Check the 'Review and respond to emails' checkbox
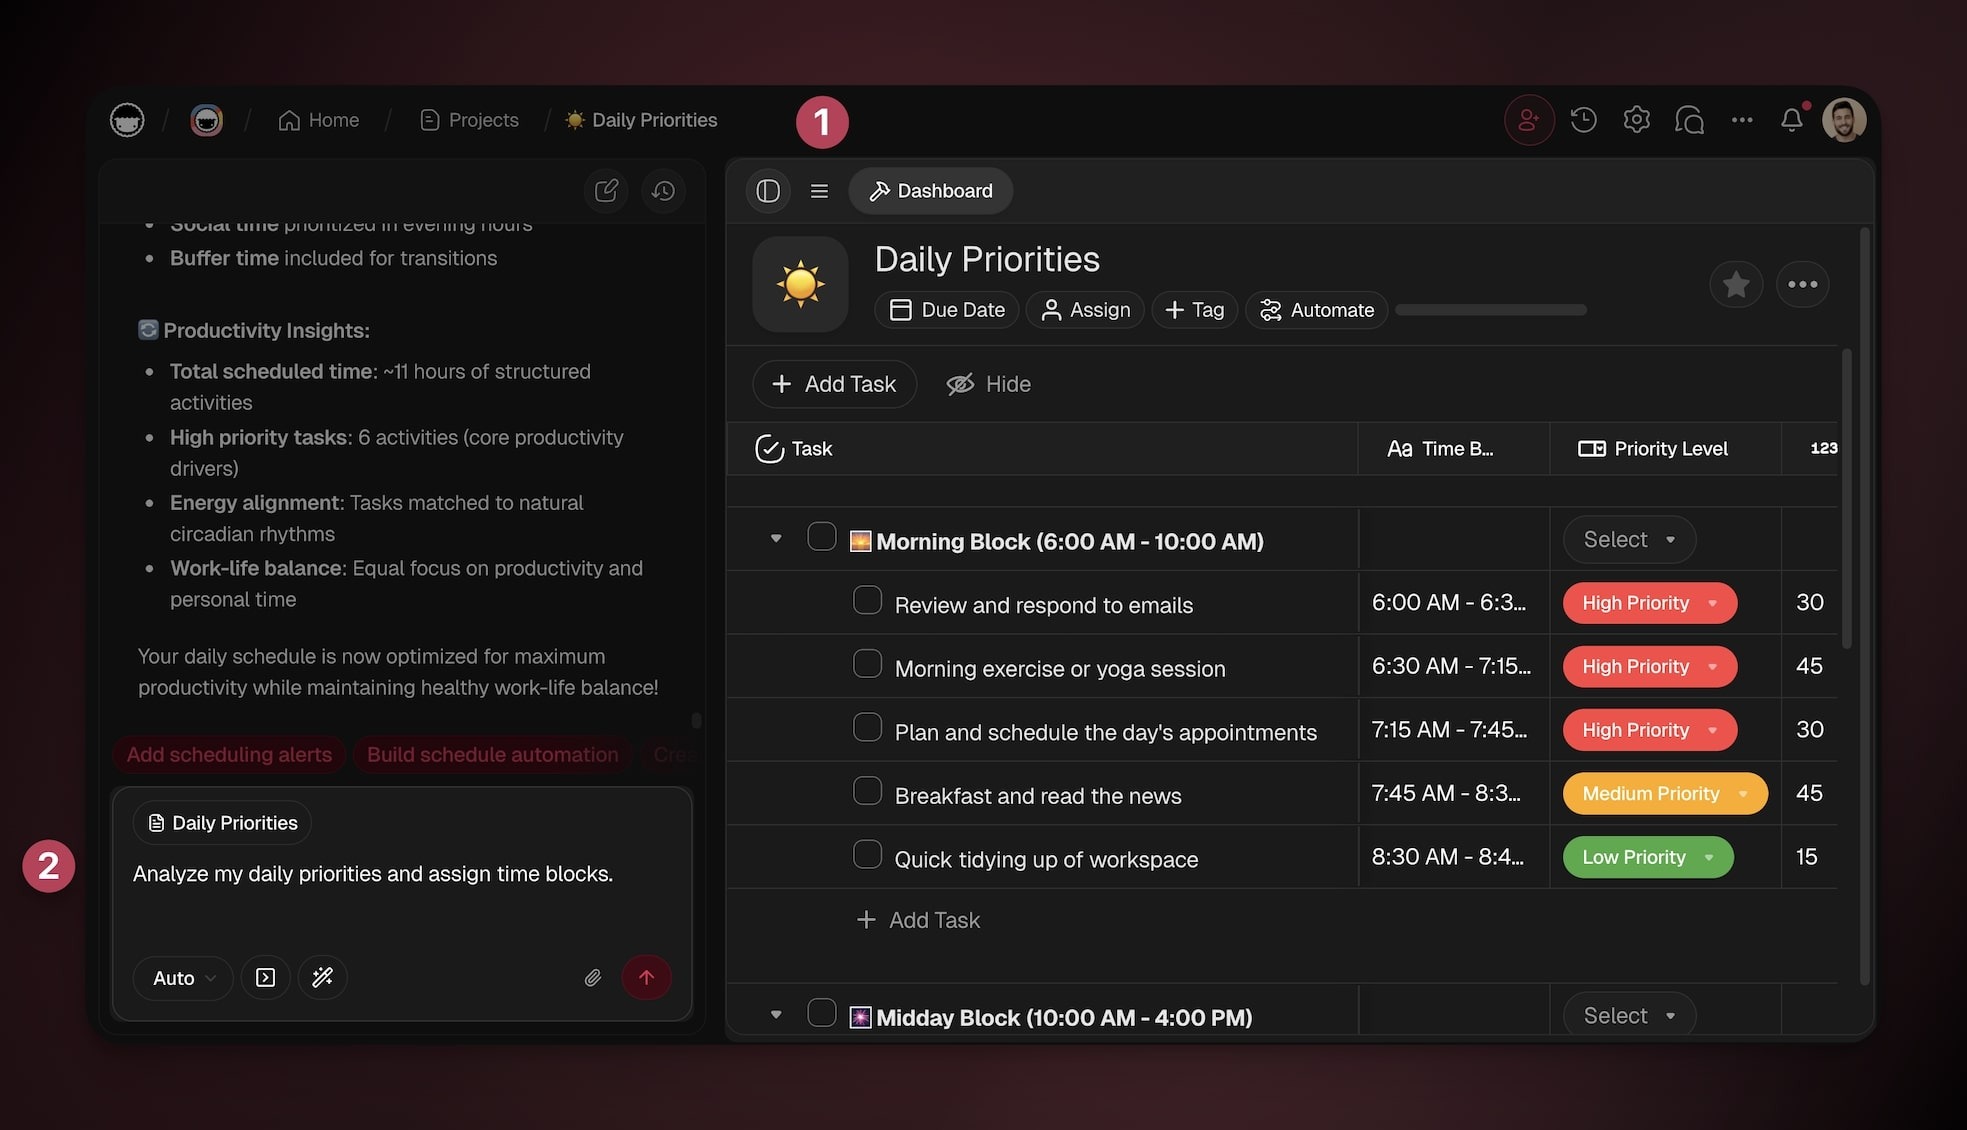Image resolution: width=1967 pixels, height=1130 pixels. pyautogui.click(x=867, y=601)
